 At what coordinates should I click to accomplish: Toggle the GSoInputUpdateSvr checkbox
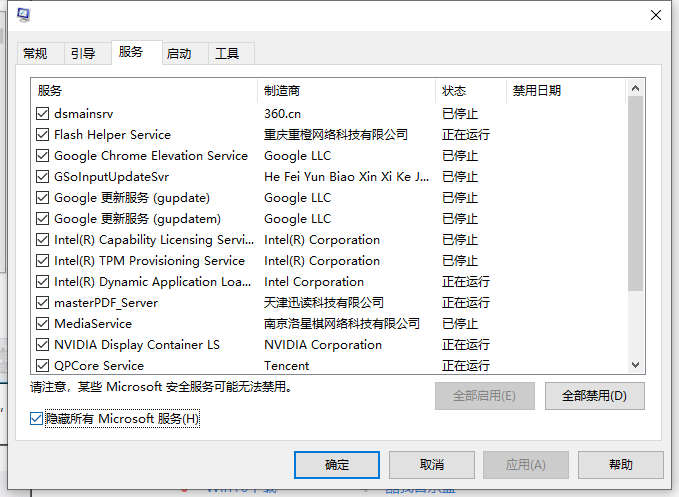click(42, 177)
